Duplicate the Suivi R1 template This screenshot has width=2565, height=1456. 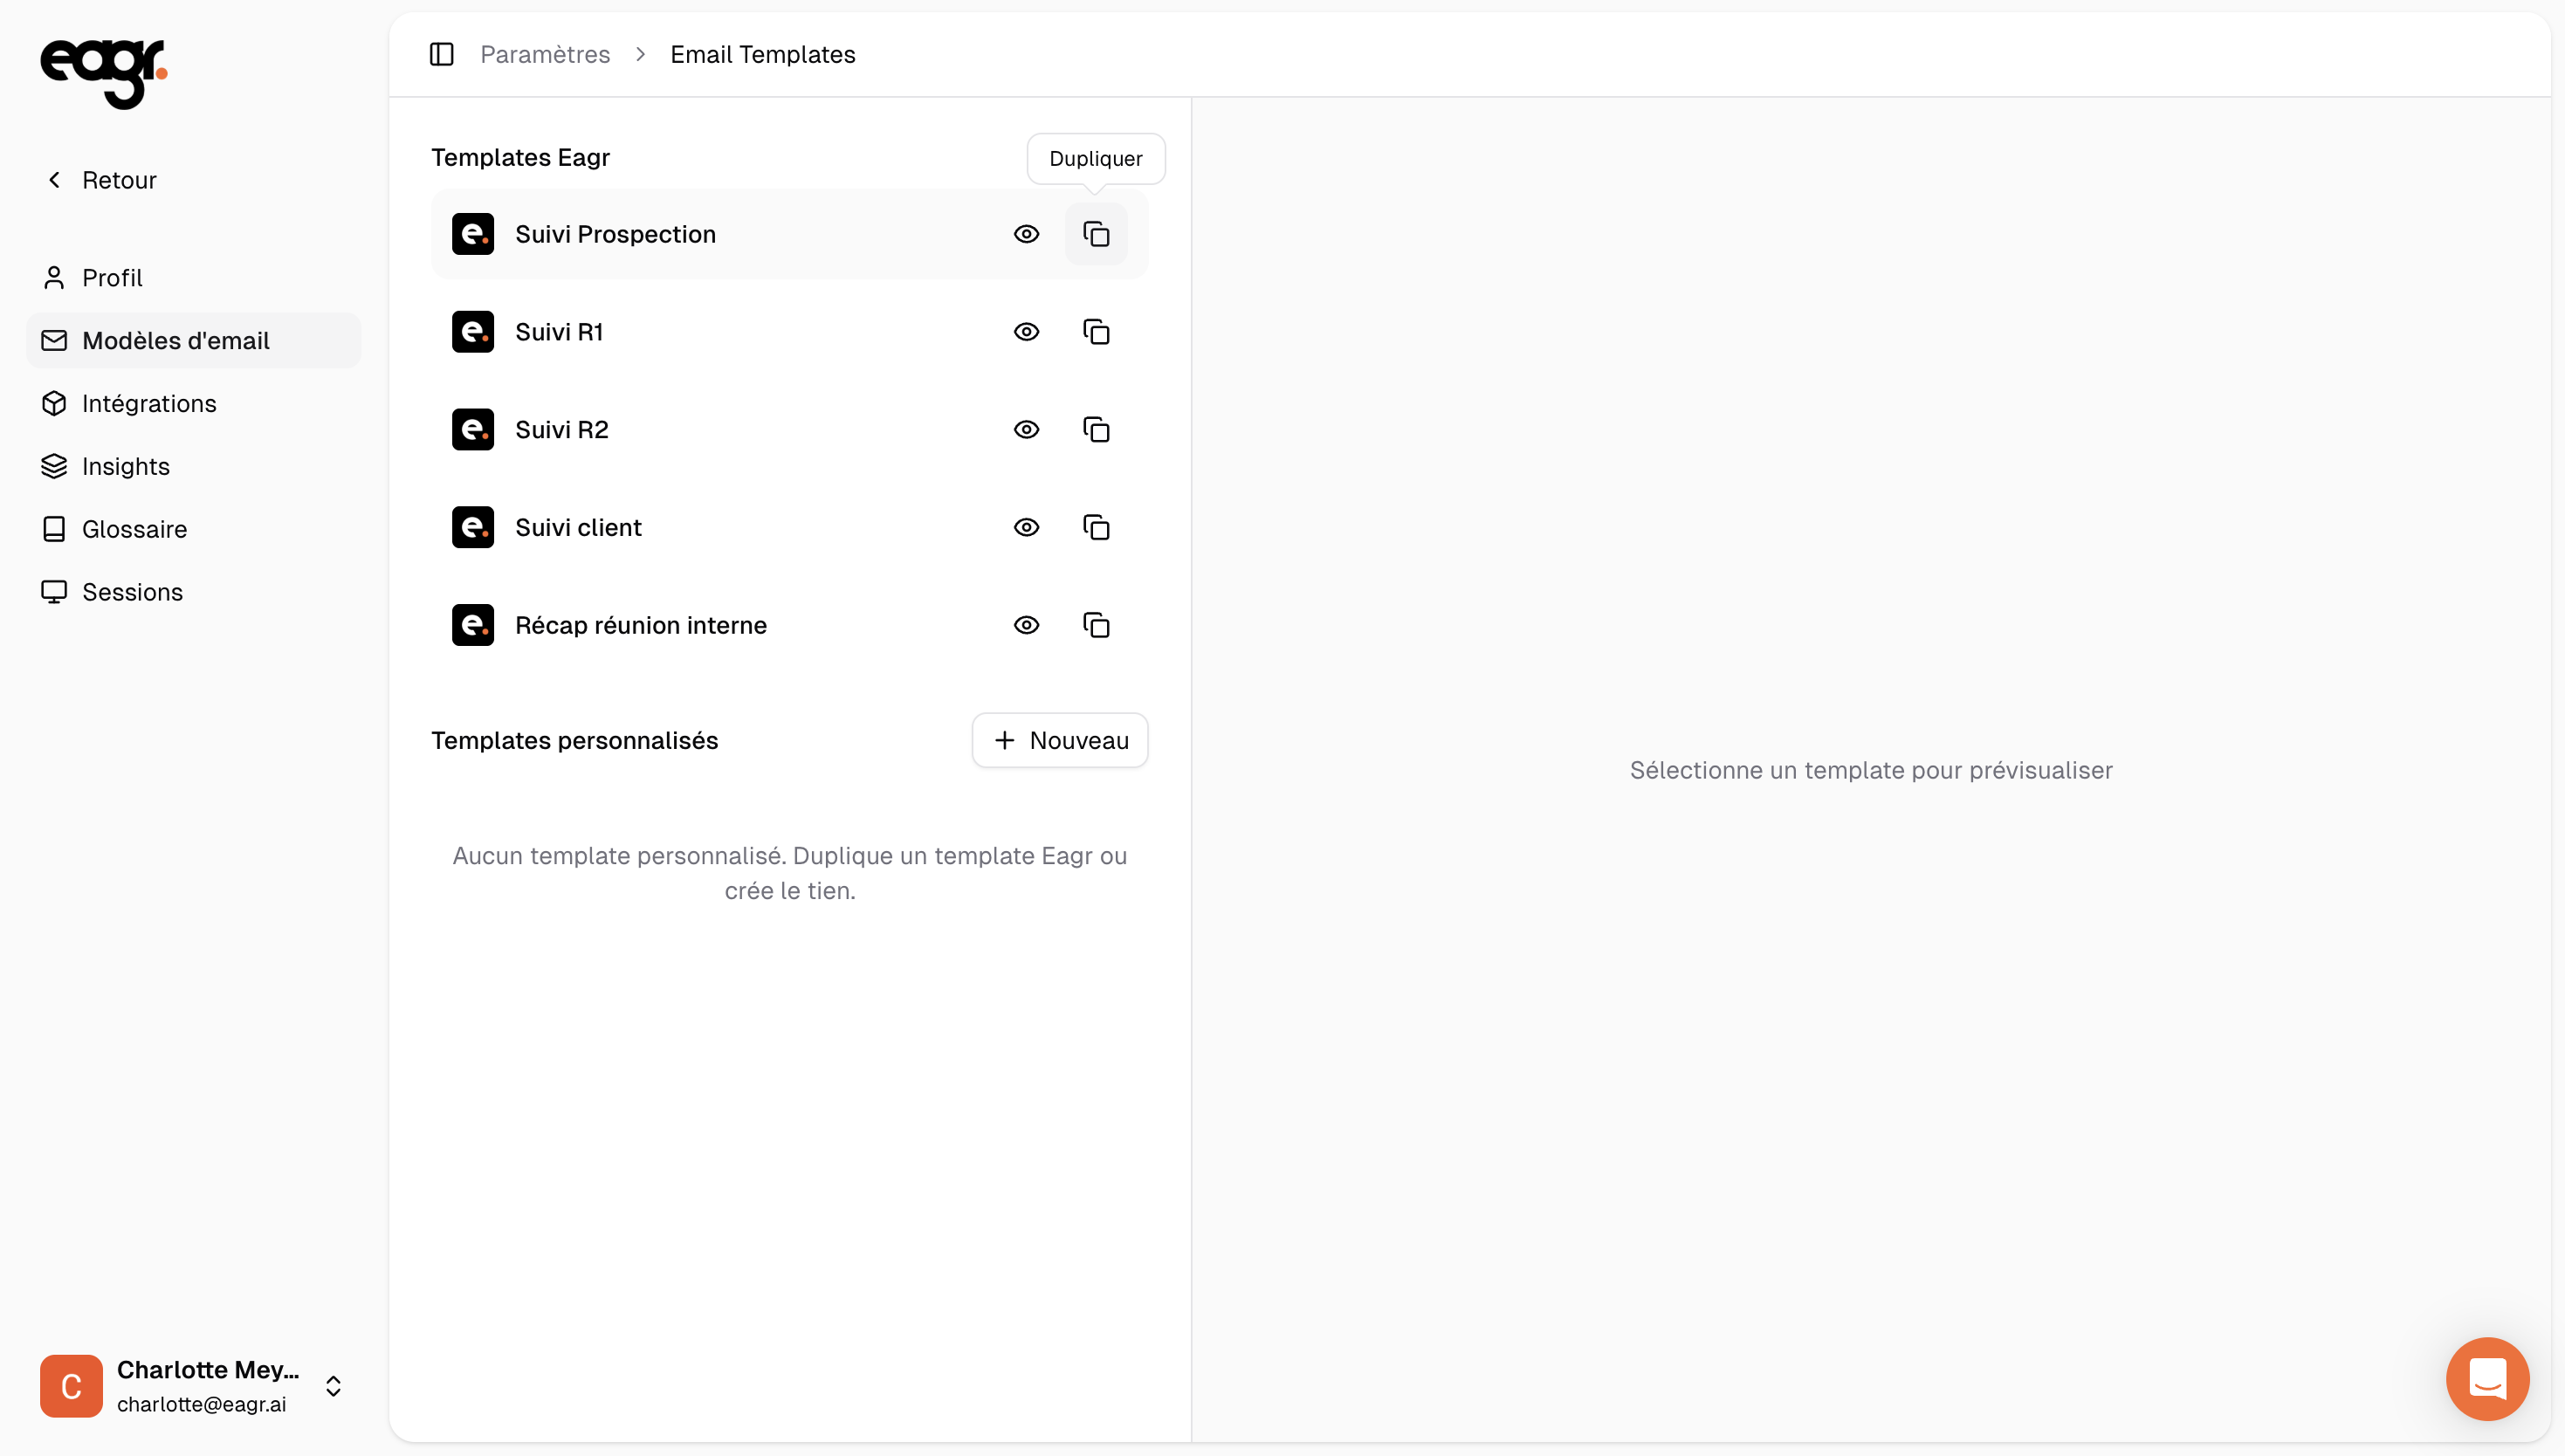coord(1096,332)
